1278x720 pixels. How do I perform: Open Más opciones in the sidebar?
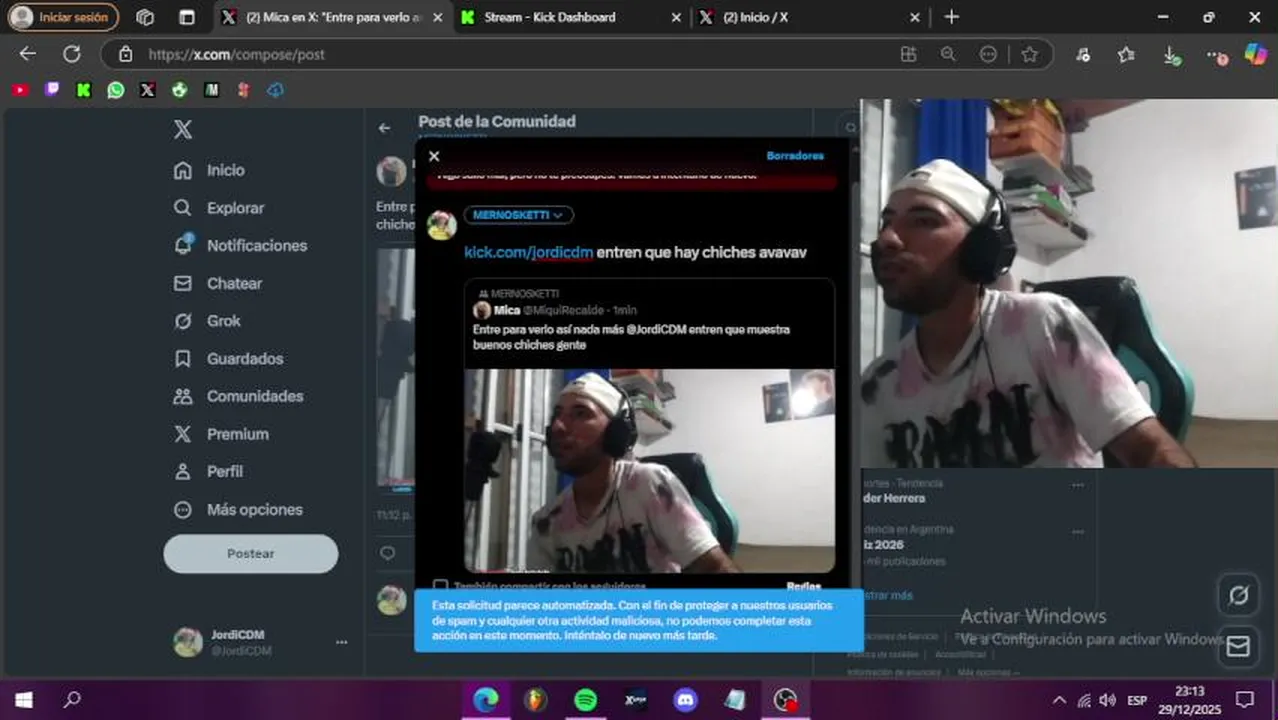pos(238,509)
